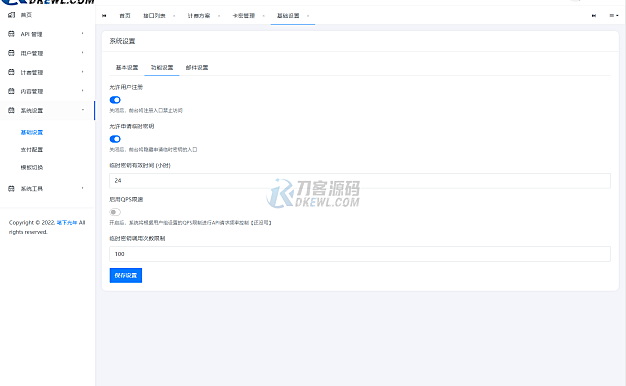Click the 保存设置 button
This screenshot has height=386, width=626.
126,275
